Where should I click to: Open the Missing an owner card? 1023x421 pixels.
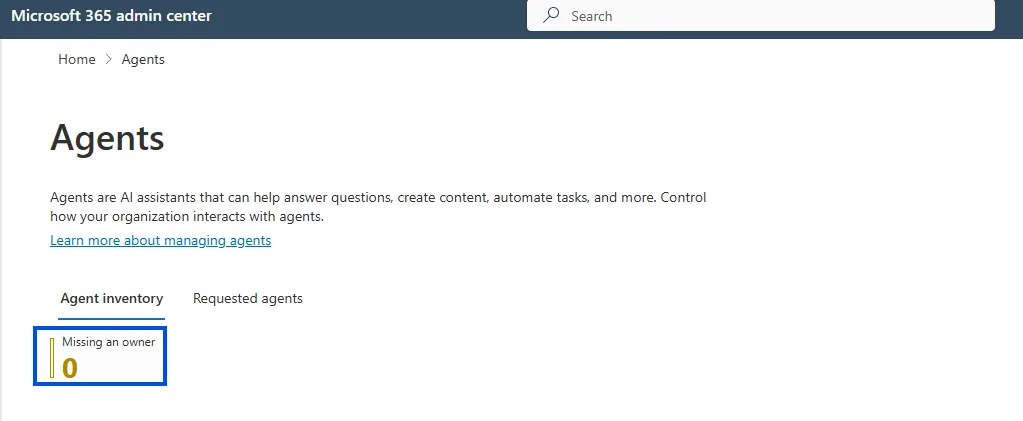pyautogui.click(x=100, y=356)
